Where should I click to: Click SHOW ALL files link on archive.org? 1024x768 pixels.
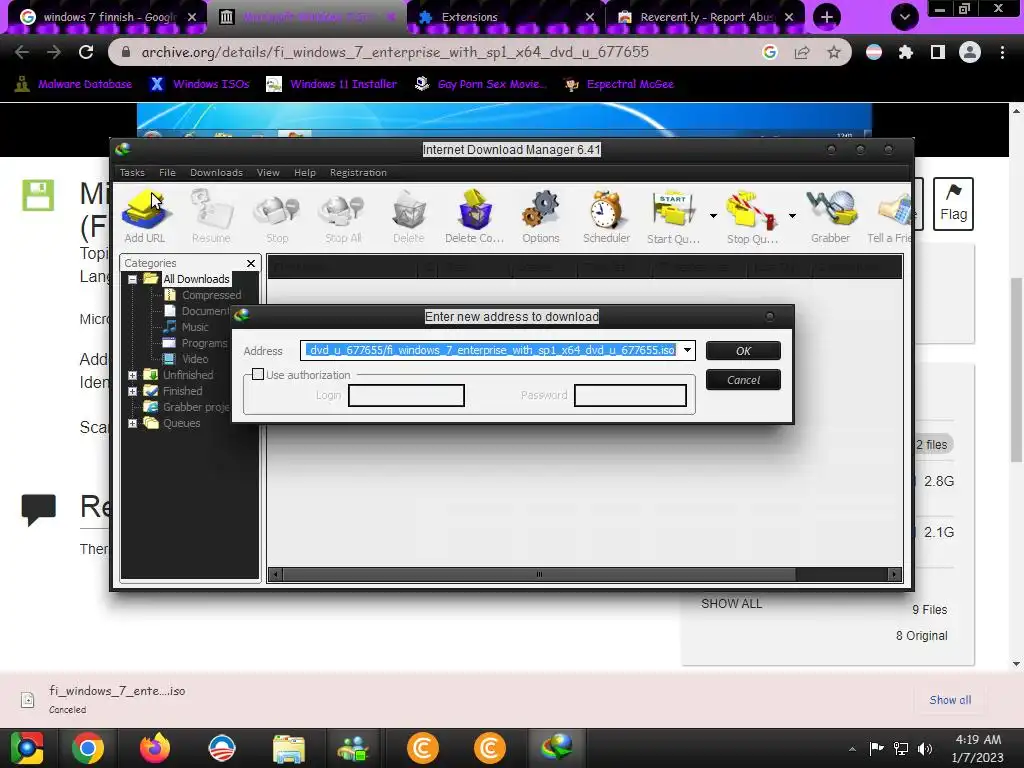(731, 603)
